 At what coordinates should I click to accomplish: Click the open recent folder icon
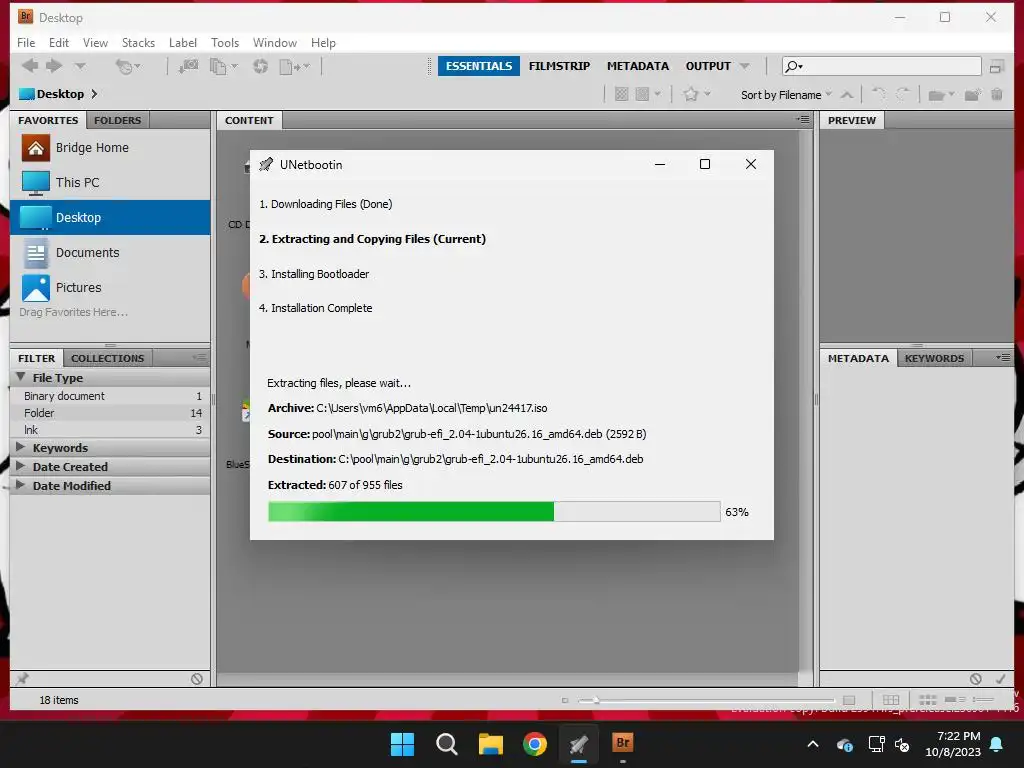pyautogui.click(x=941, y=95)
